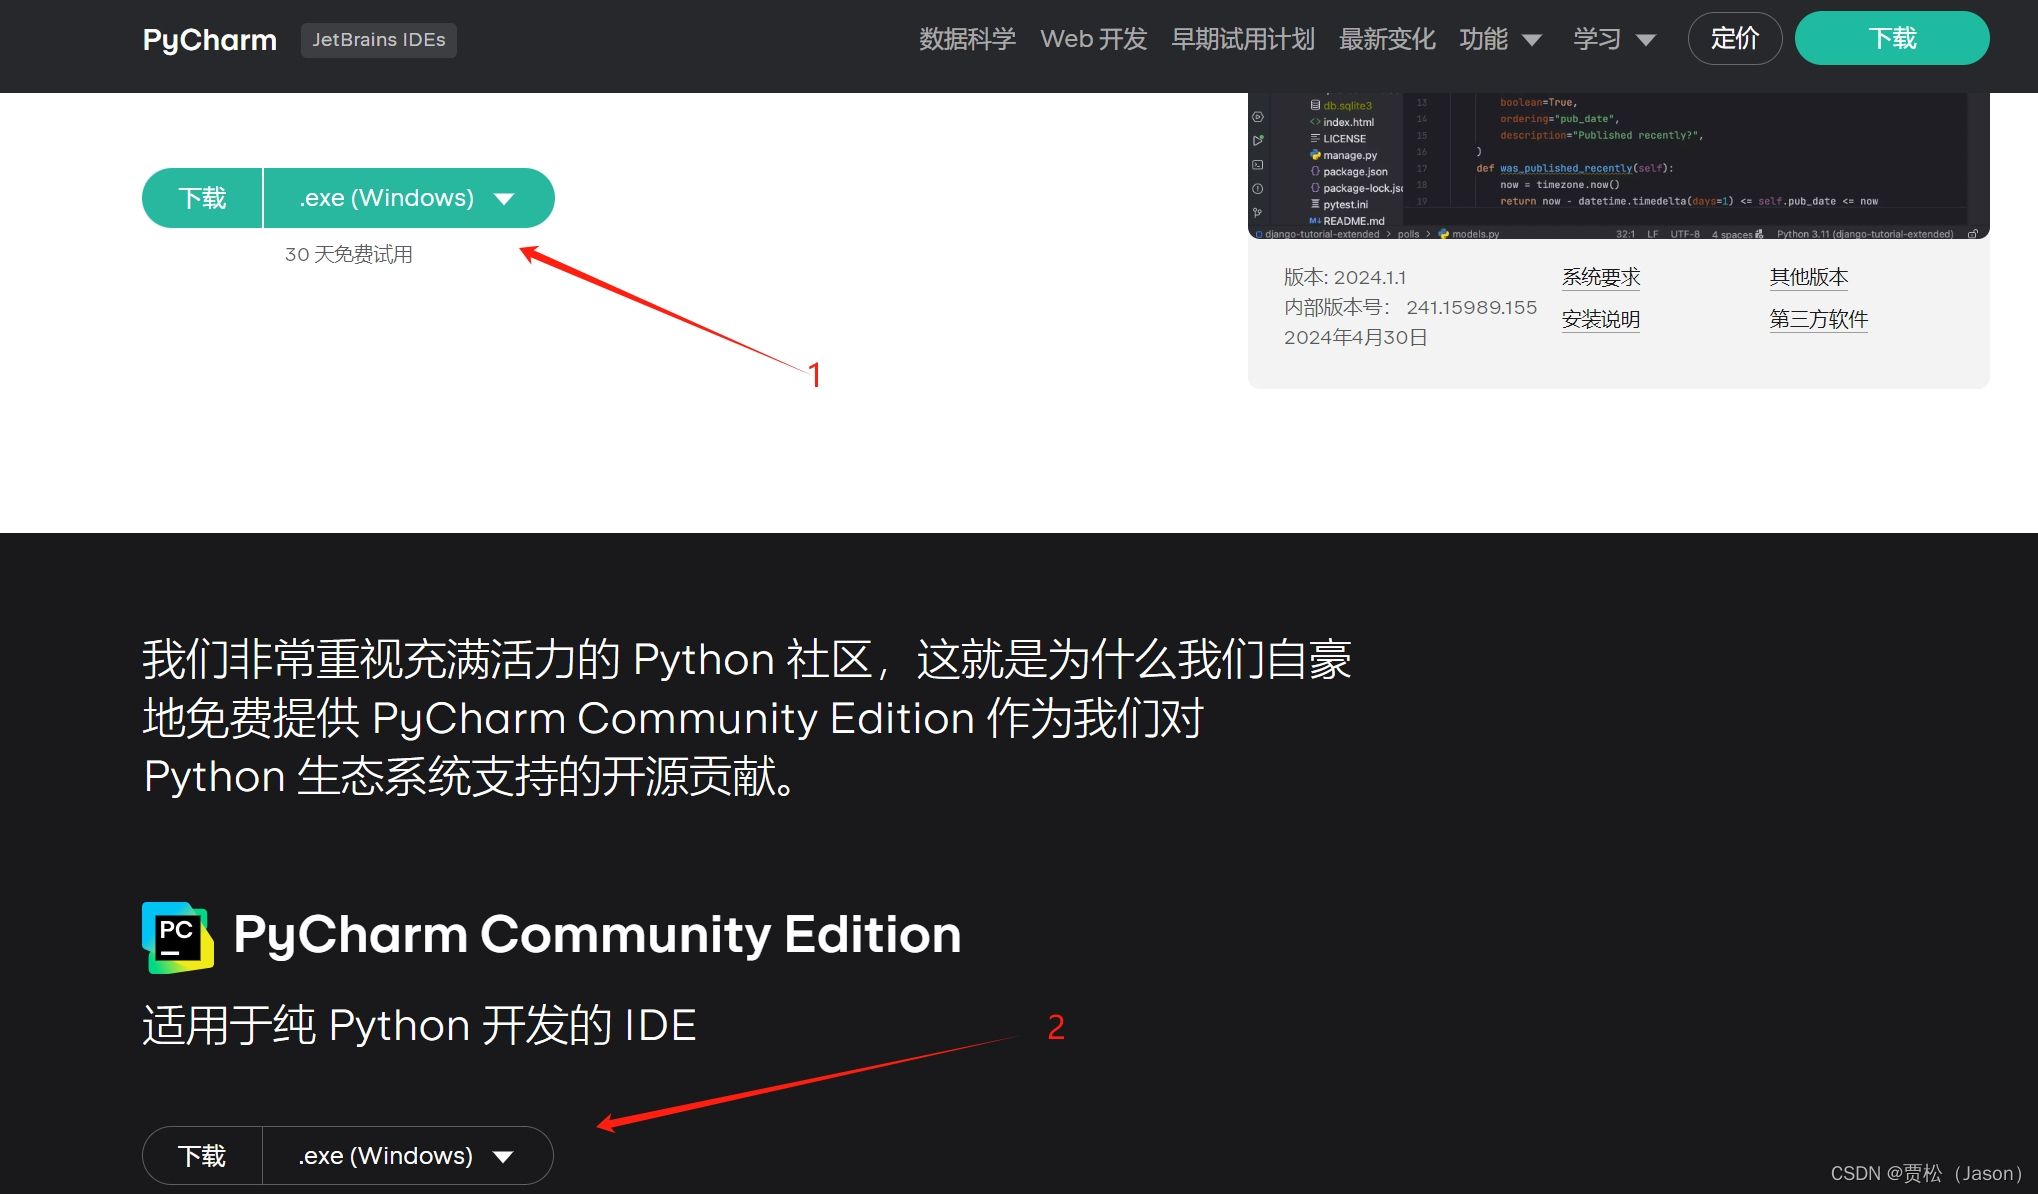The height and width of the screenshot is (1194, 2038).
Task: Click the green 下载 button in the header
Action: coord(1891,39)
